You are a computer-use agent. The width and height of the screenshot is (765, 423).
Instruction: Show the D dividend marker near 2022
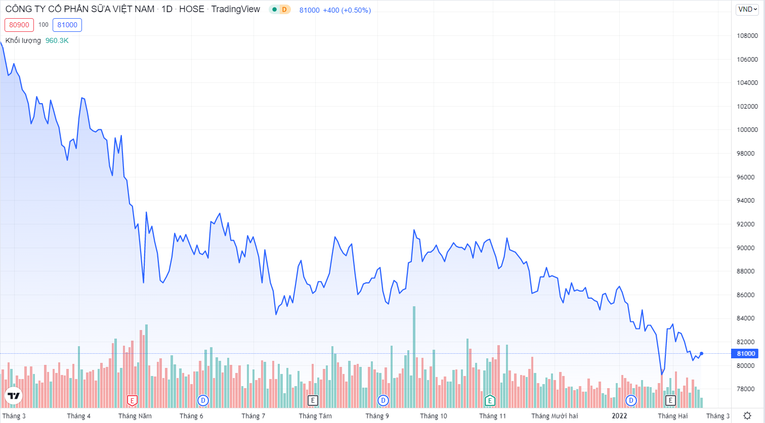point(631,400)
